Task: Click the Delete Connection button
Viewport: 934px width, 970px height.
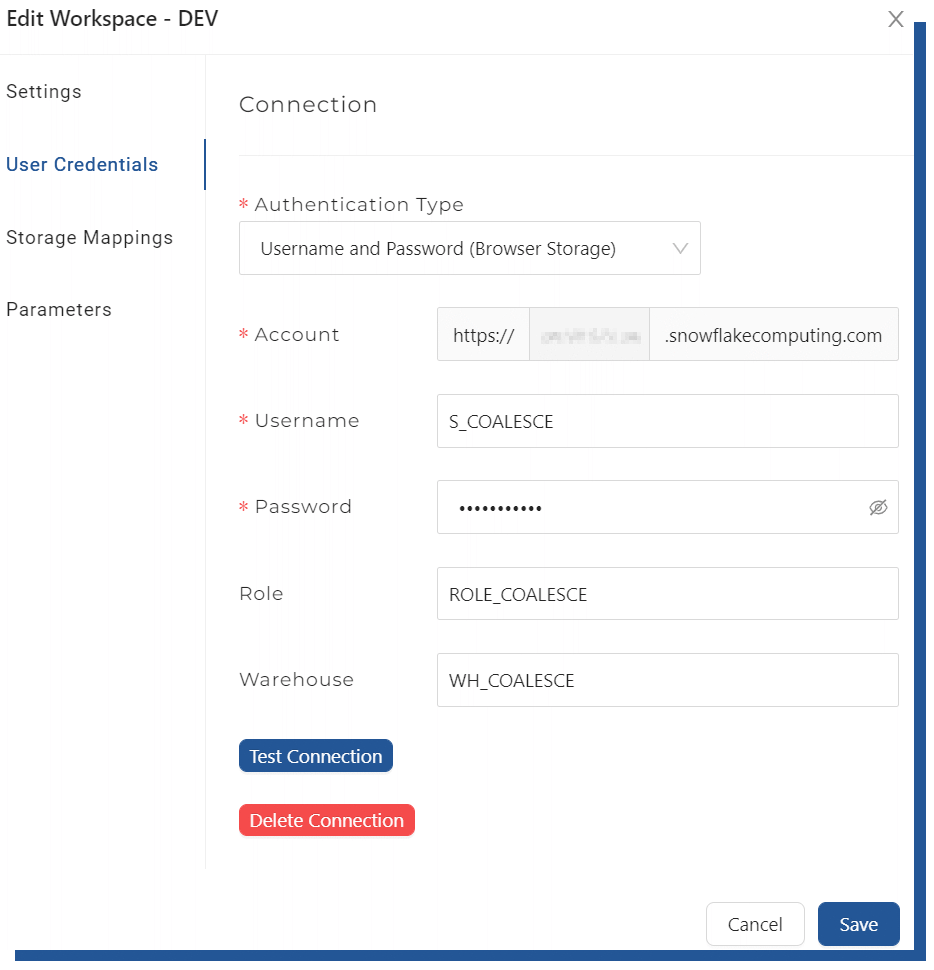Action: 326,820
